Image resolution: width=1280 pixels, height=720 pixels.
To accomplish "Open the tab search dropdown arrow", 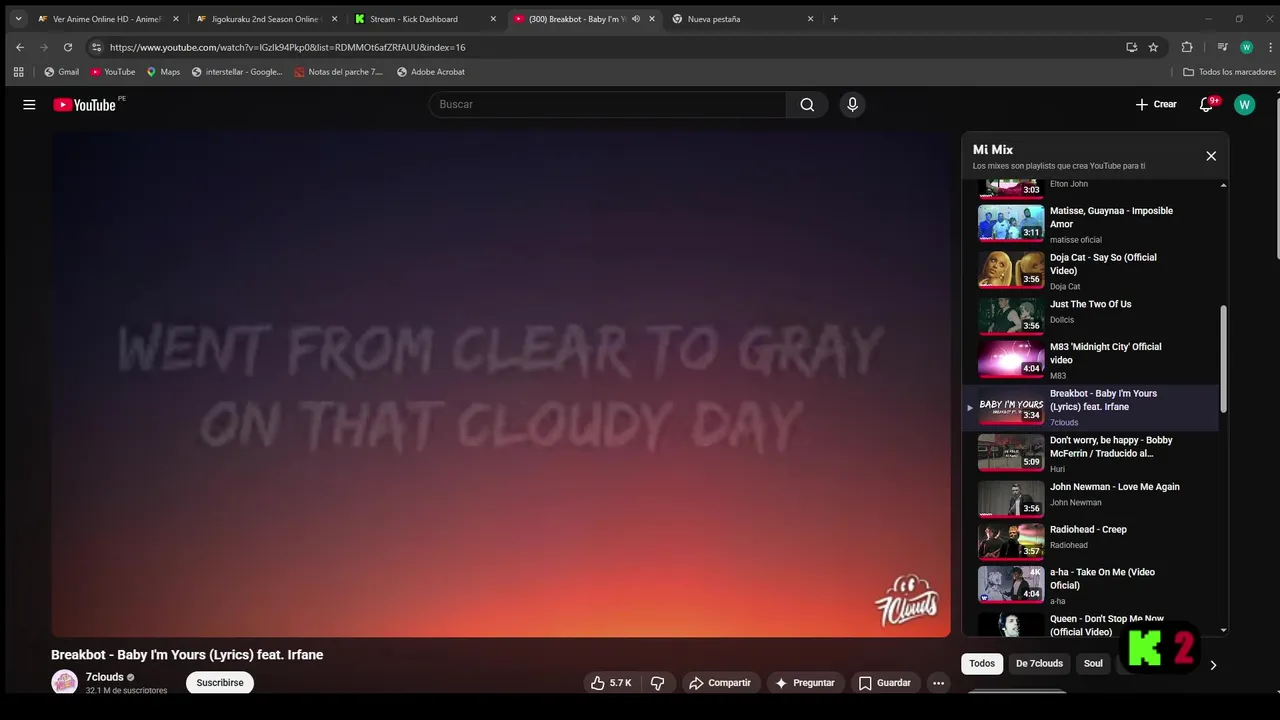I will 18,19.
